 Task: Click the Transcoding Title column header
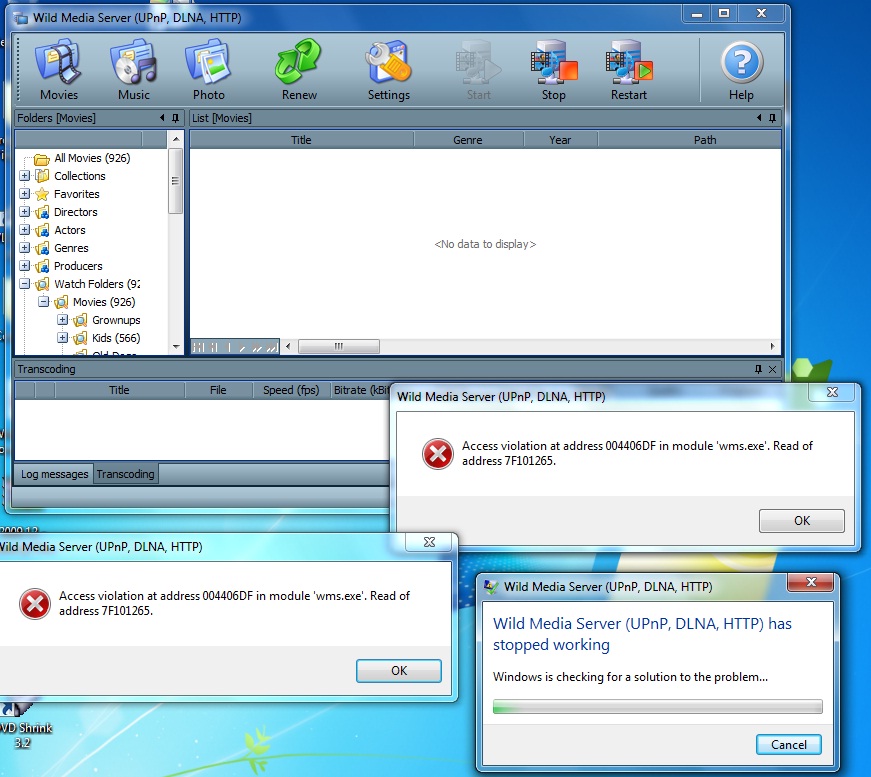(119, 390)
